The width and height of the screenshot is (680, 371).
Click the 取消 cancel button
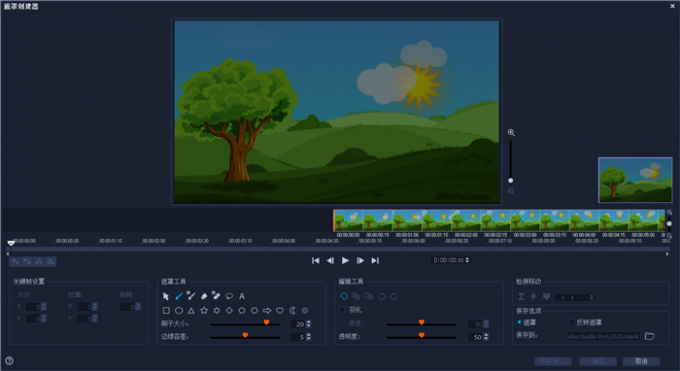click(x=641, y=361)
